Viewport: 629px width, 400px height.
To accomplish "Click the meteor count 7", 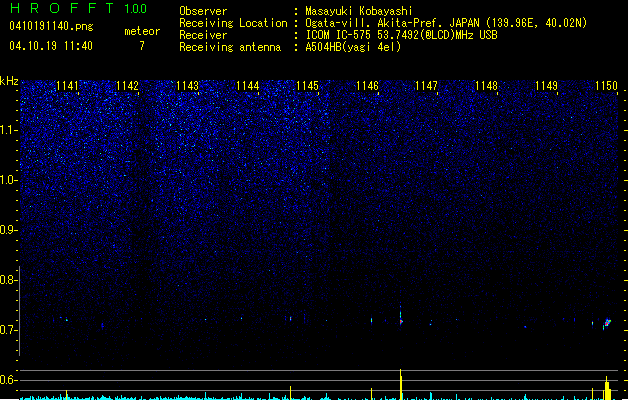I will point(142,46).
